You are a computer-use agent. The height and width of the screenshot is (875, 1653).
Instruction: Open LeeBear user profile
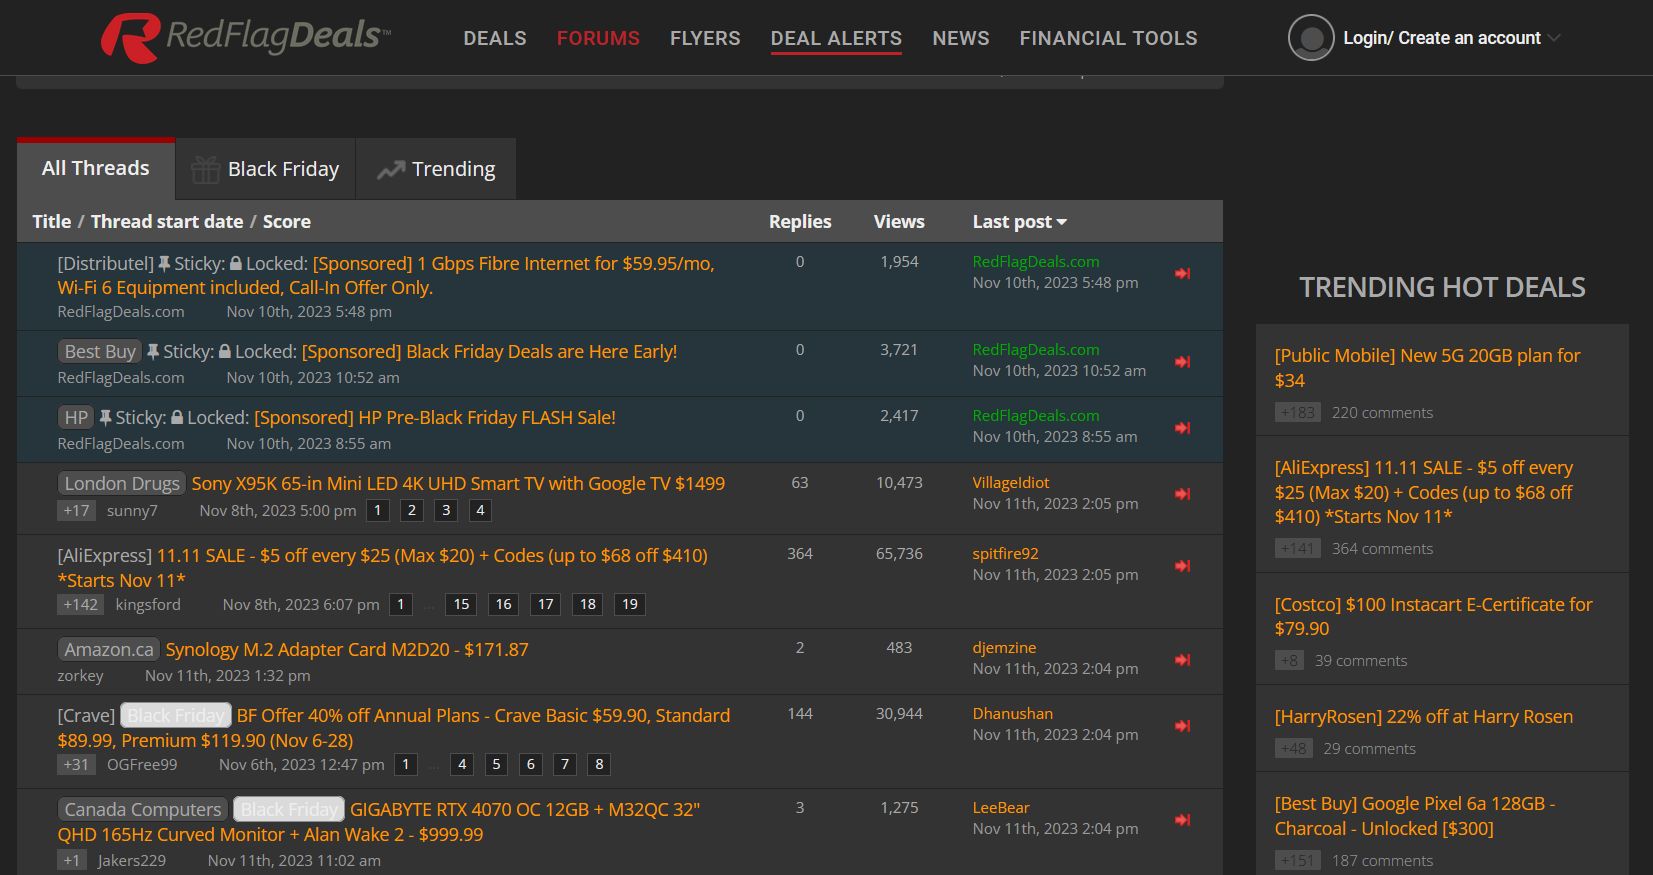(1001, 808)
